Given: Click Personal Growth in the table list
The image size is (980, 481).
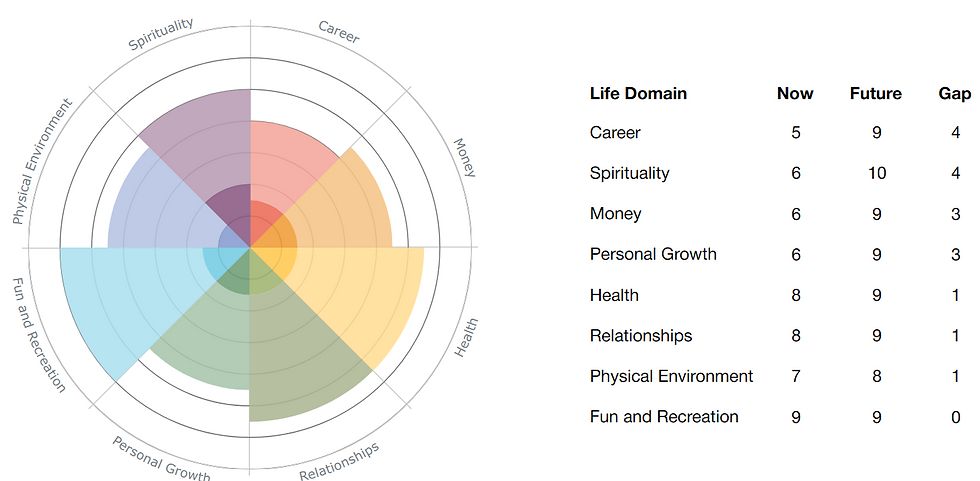Looking at the screenshot, I should [653, 254].
